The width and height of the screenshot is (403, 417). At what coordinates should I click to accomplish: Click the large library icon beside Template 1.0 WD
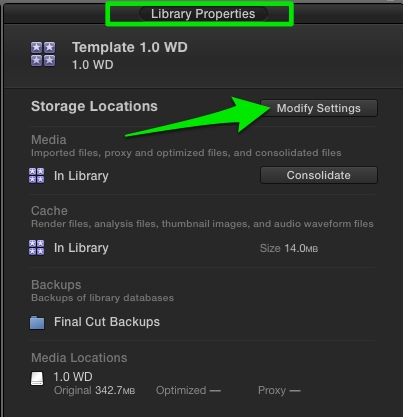(43, 54)
